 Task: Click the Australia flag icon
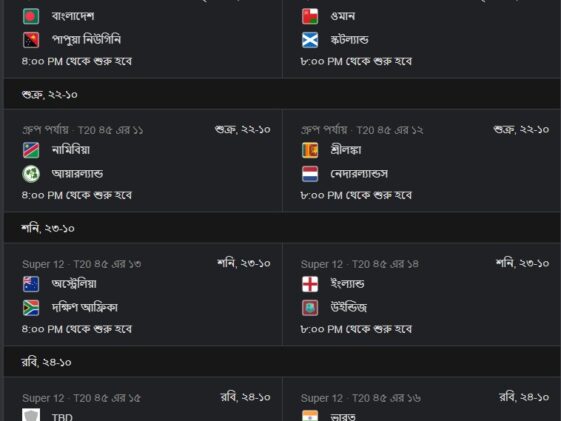tap(31, 284)
